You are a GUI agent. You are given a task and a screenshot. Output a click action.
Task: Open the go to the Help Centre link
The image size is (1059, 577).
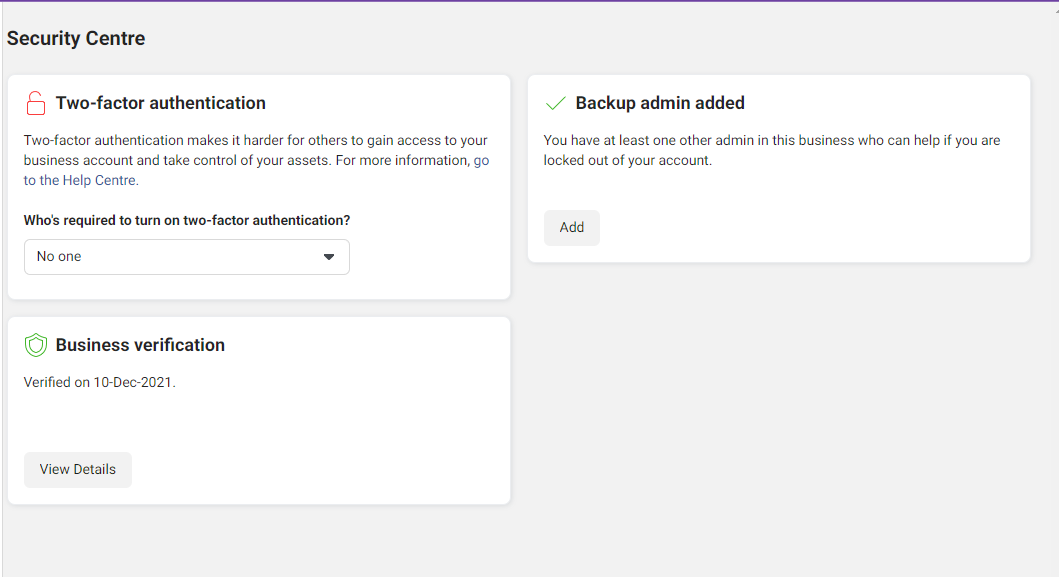[257, 170]
